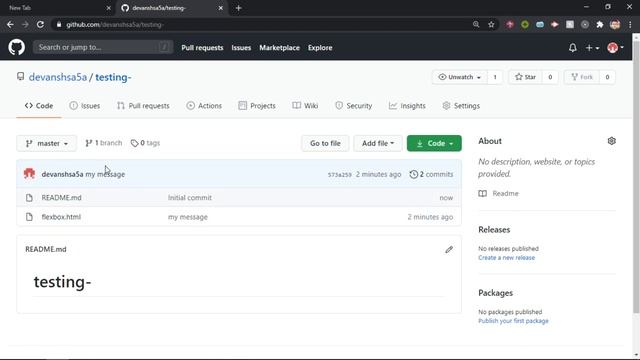Open the browser zoom magnifier icon
Screen dimensions: 640x360
click(x=476, y=24)
